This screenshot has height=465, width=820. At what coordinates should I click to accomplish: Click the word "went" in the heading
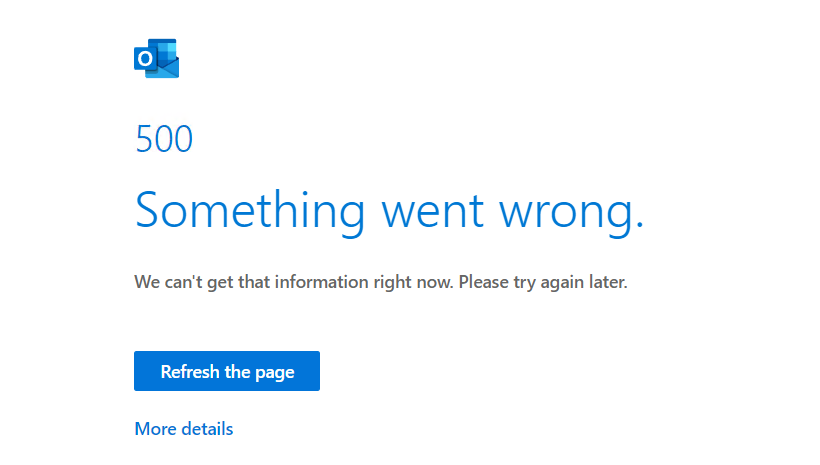pyautogui.click(x=432, y=212)
